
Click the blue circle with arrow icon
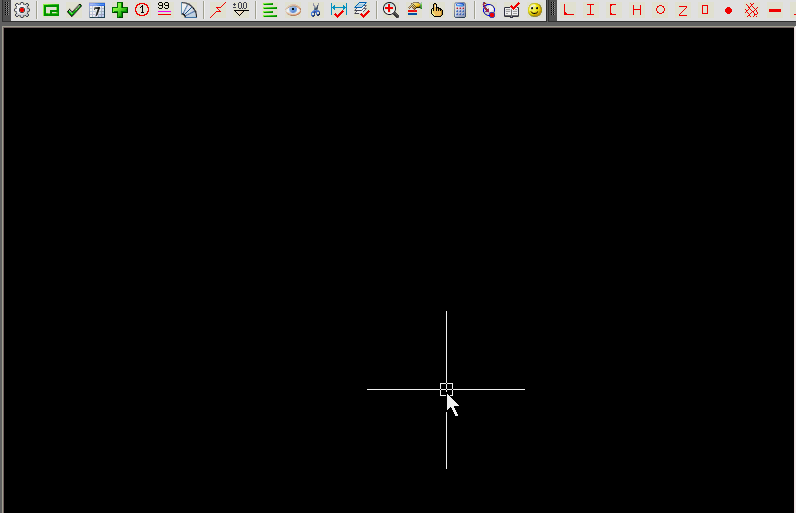(x=488, y=10)
